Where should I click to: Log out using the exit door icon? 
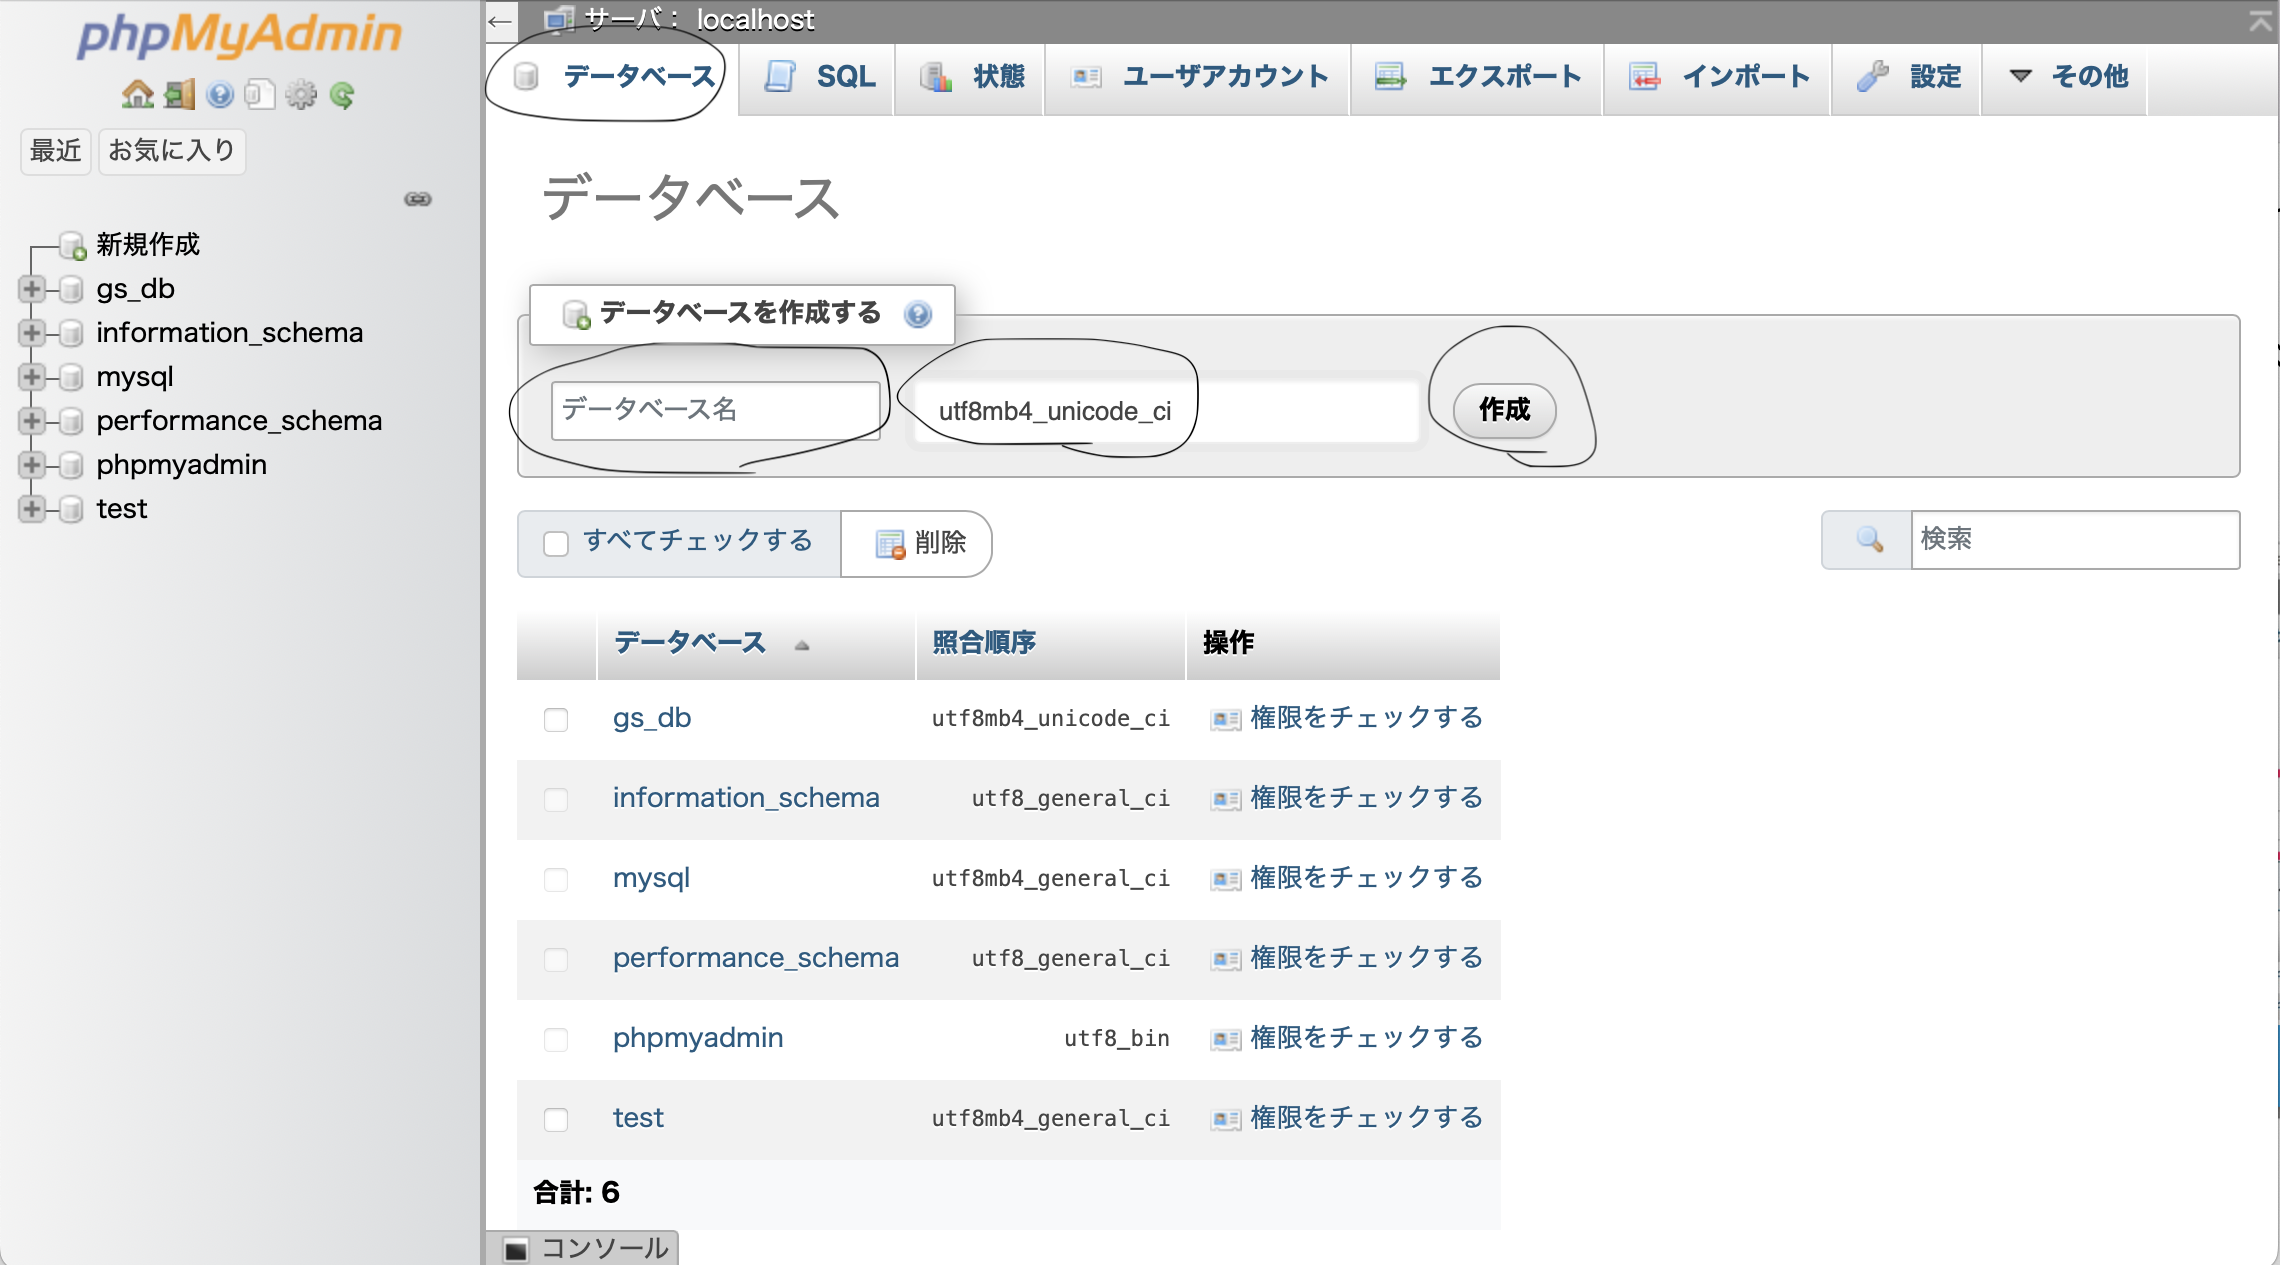coord(179,95)
